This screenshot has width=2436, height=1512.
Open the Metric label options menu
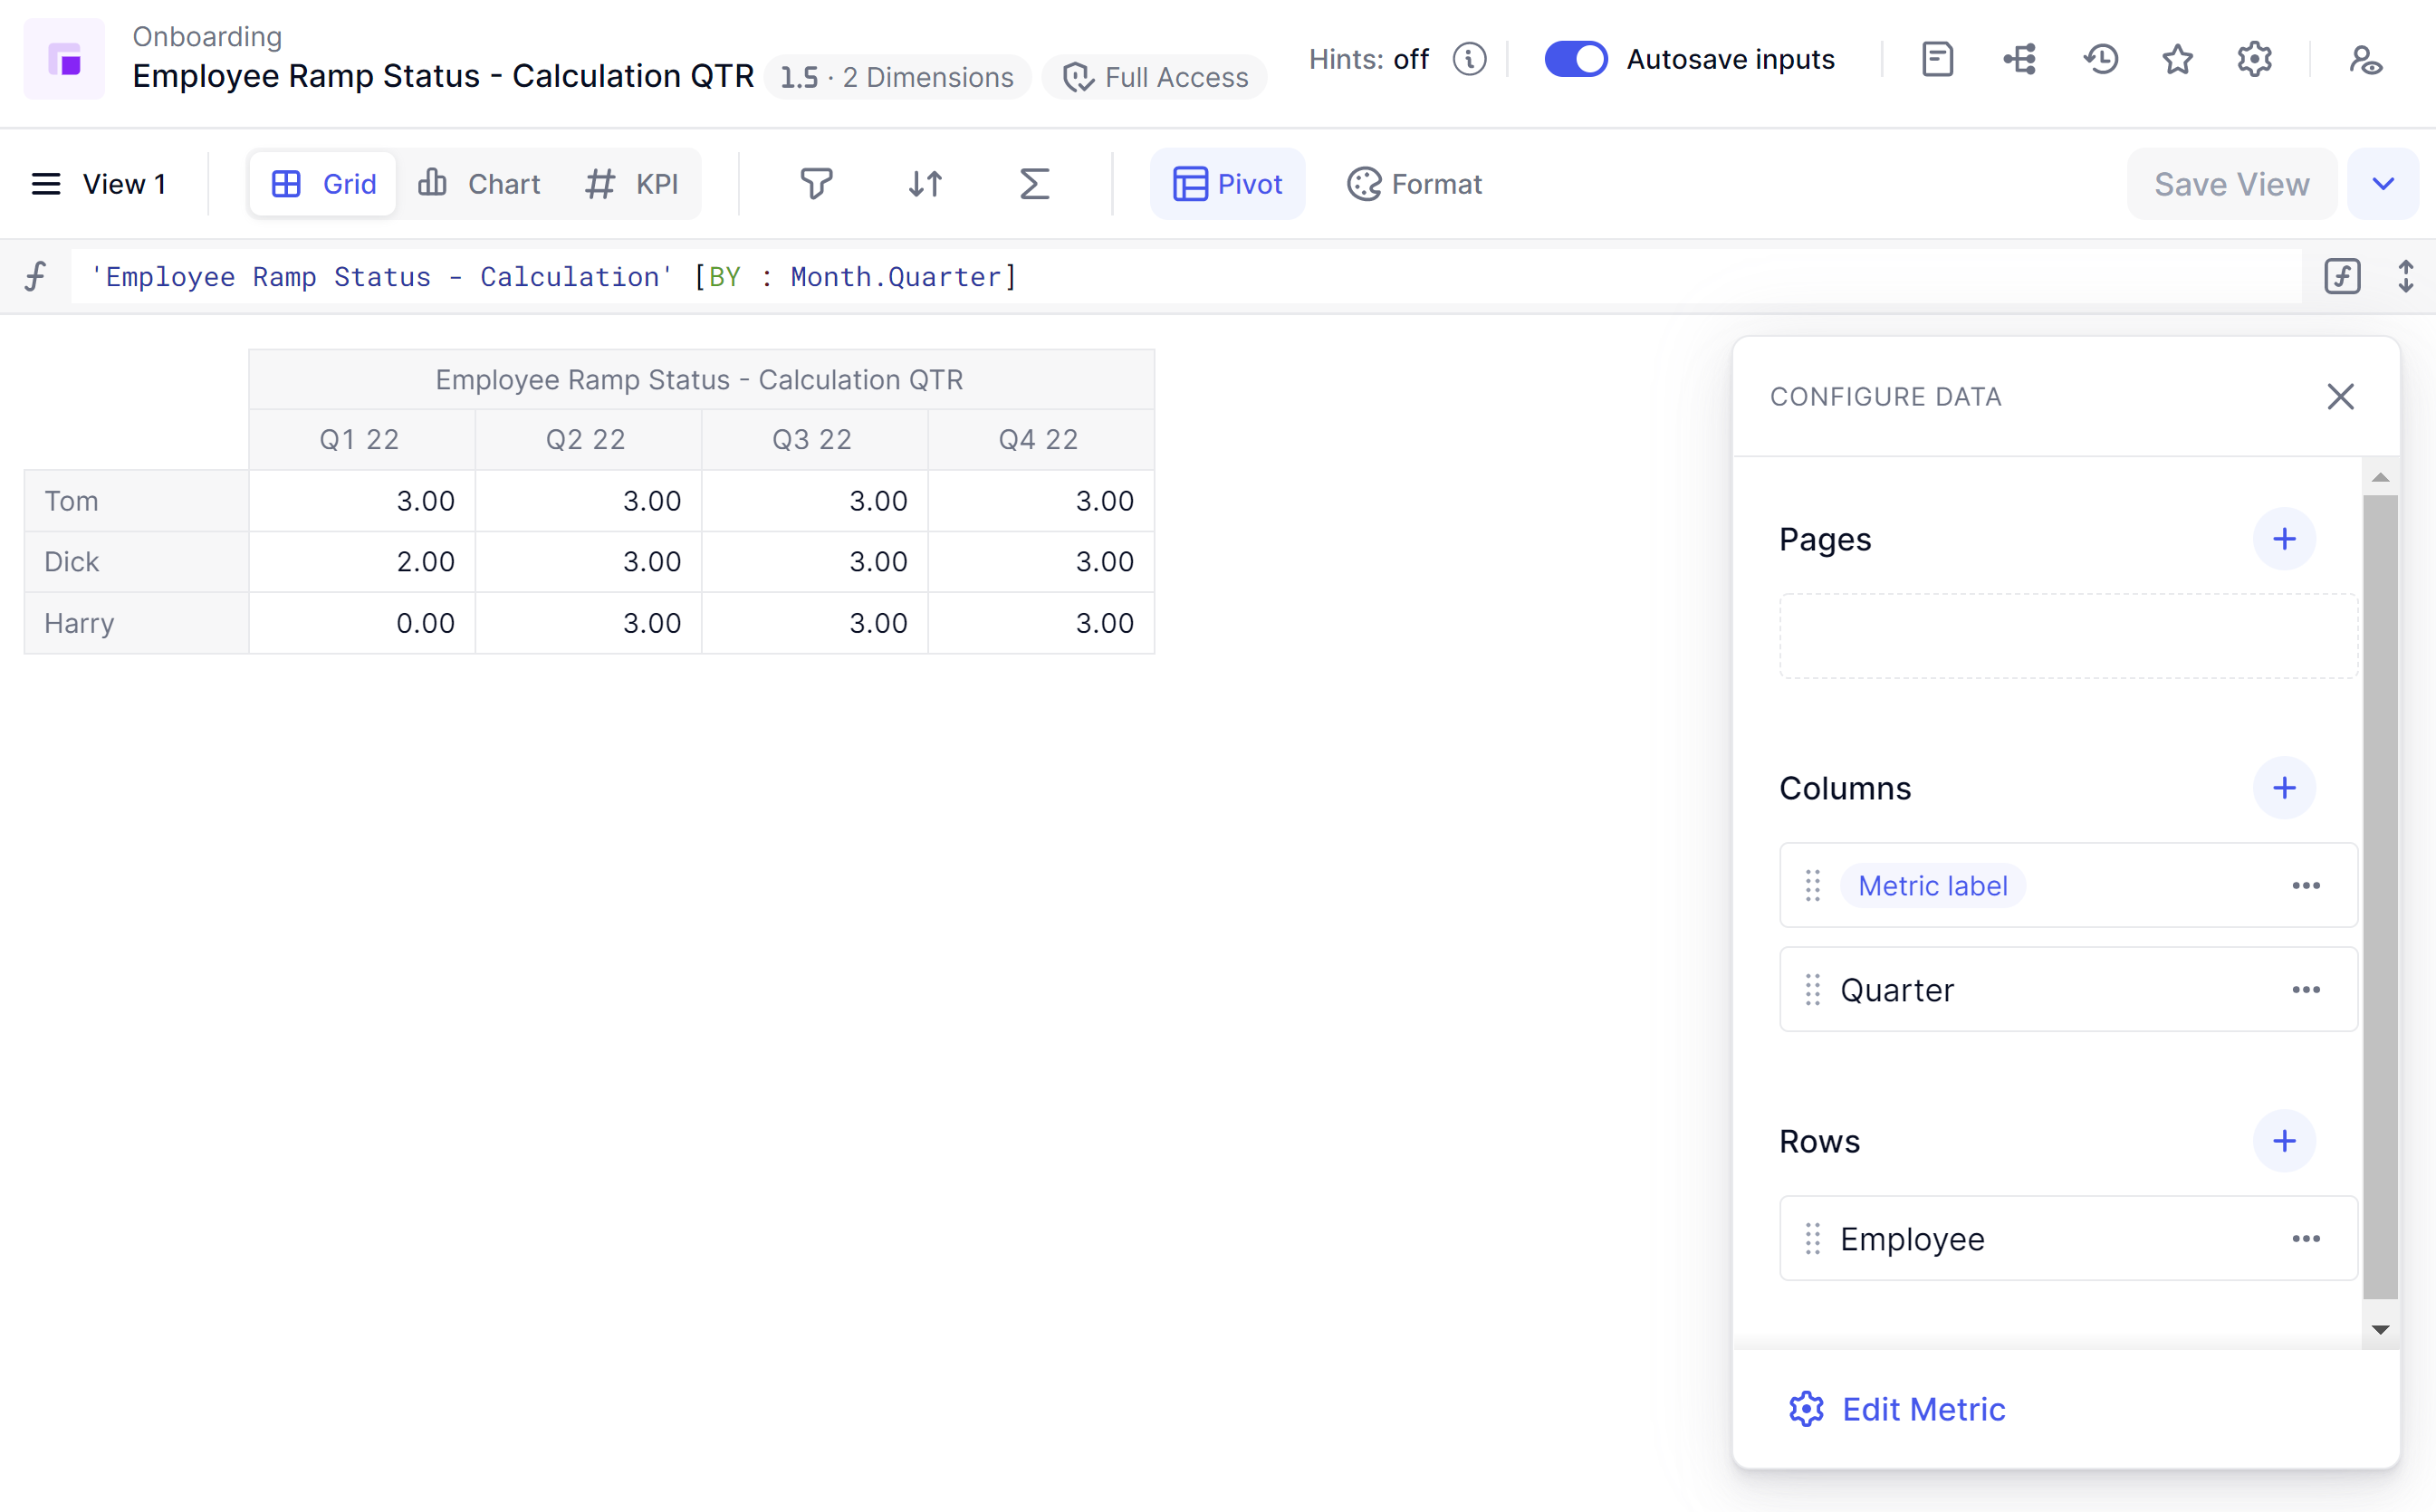click(x=2306, y=886)
